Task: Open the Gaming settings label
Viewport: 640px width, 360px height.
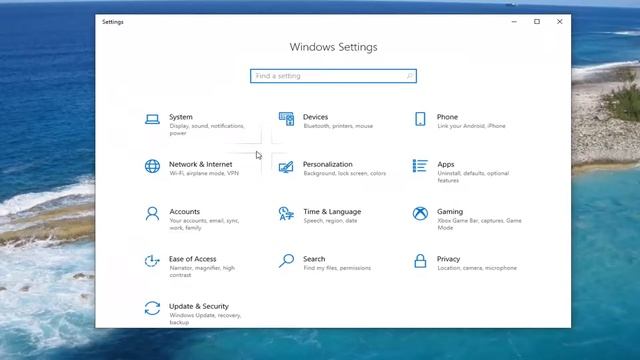Action: tap(450, 212)
